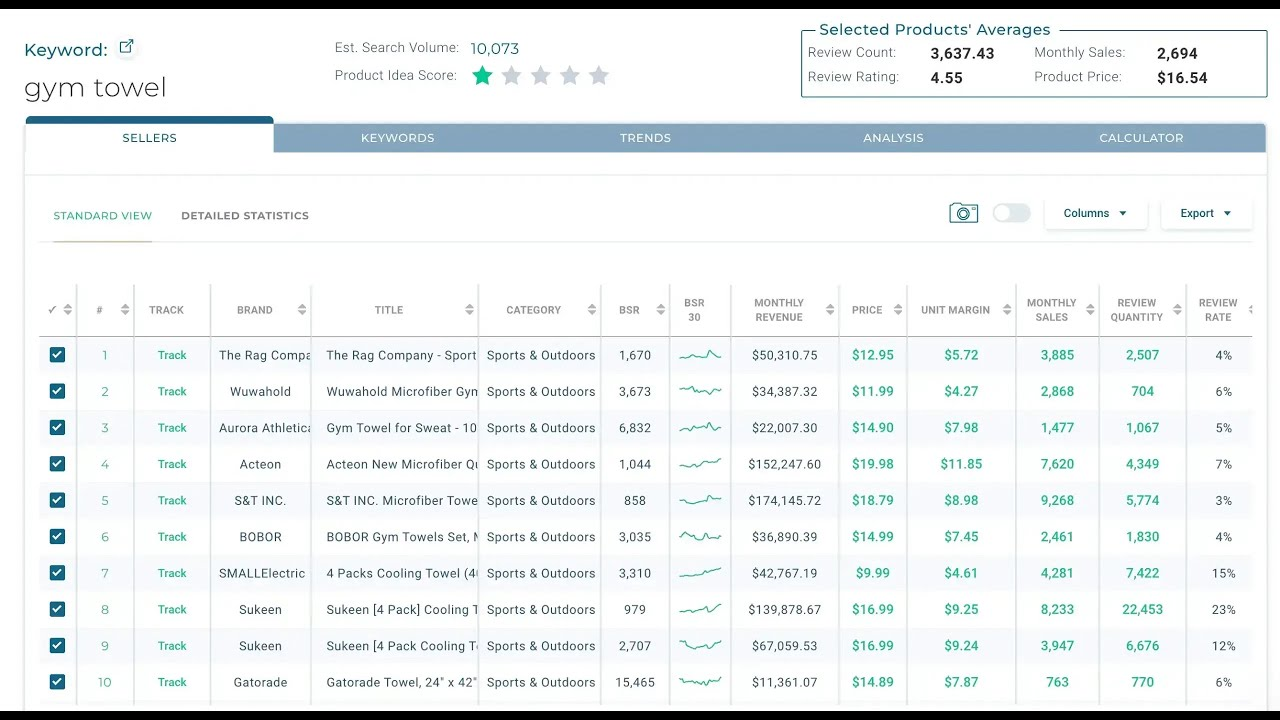Sort by the Brand column arrows
This screenshot has height=720, width=1280.
[302, 310]
